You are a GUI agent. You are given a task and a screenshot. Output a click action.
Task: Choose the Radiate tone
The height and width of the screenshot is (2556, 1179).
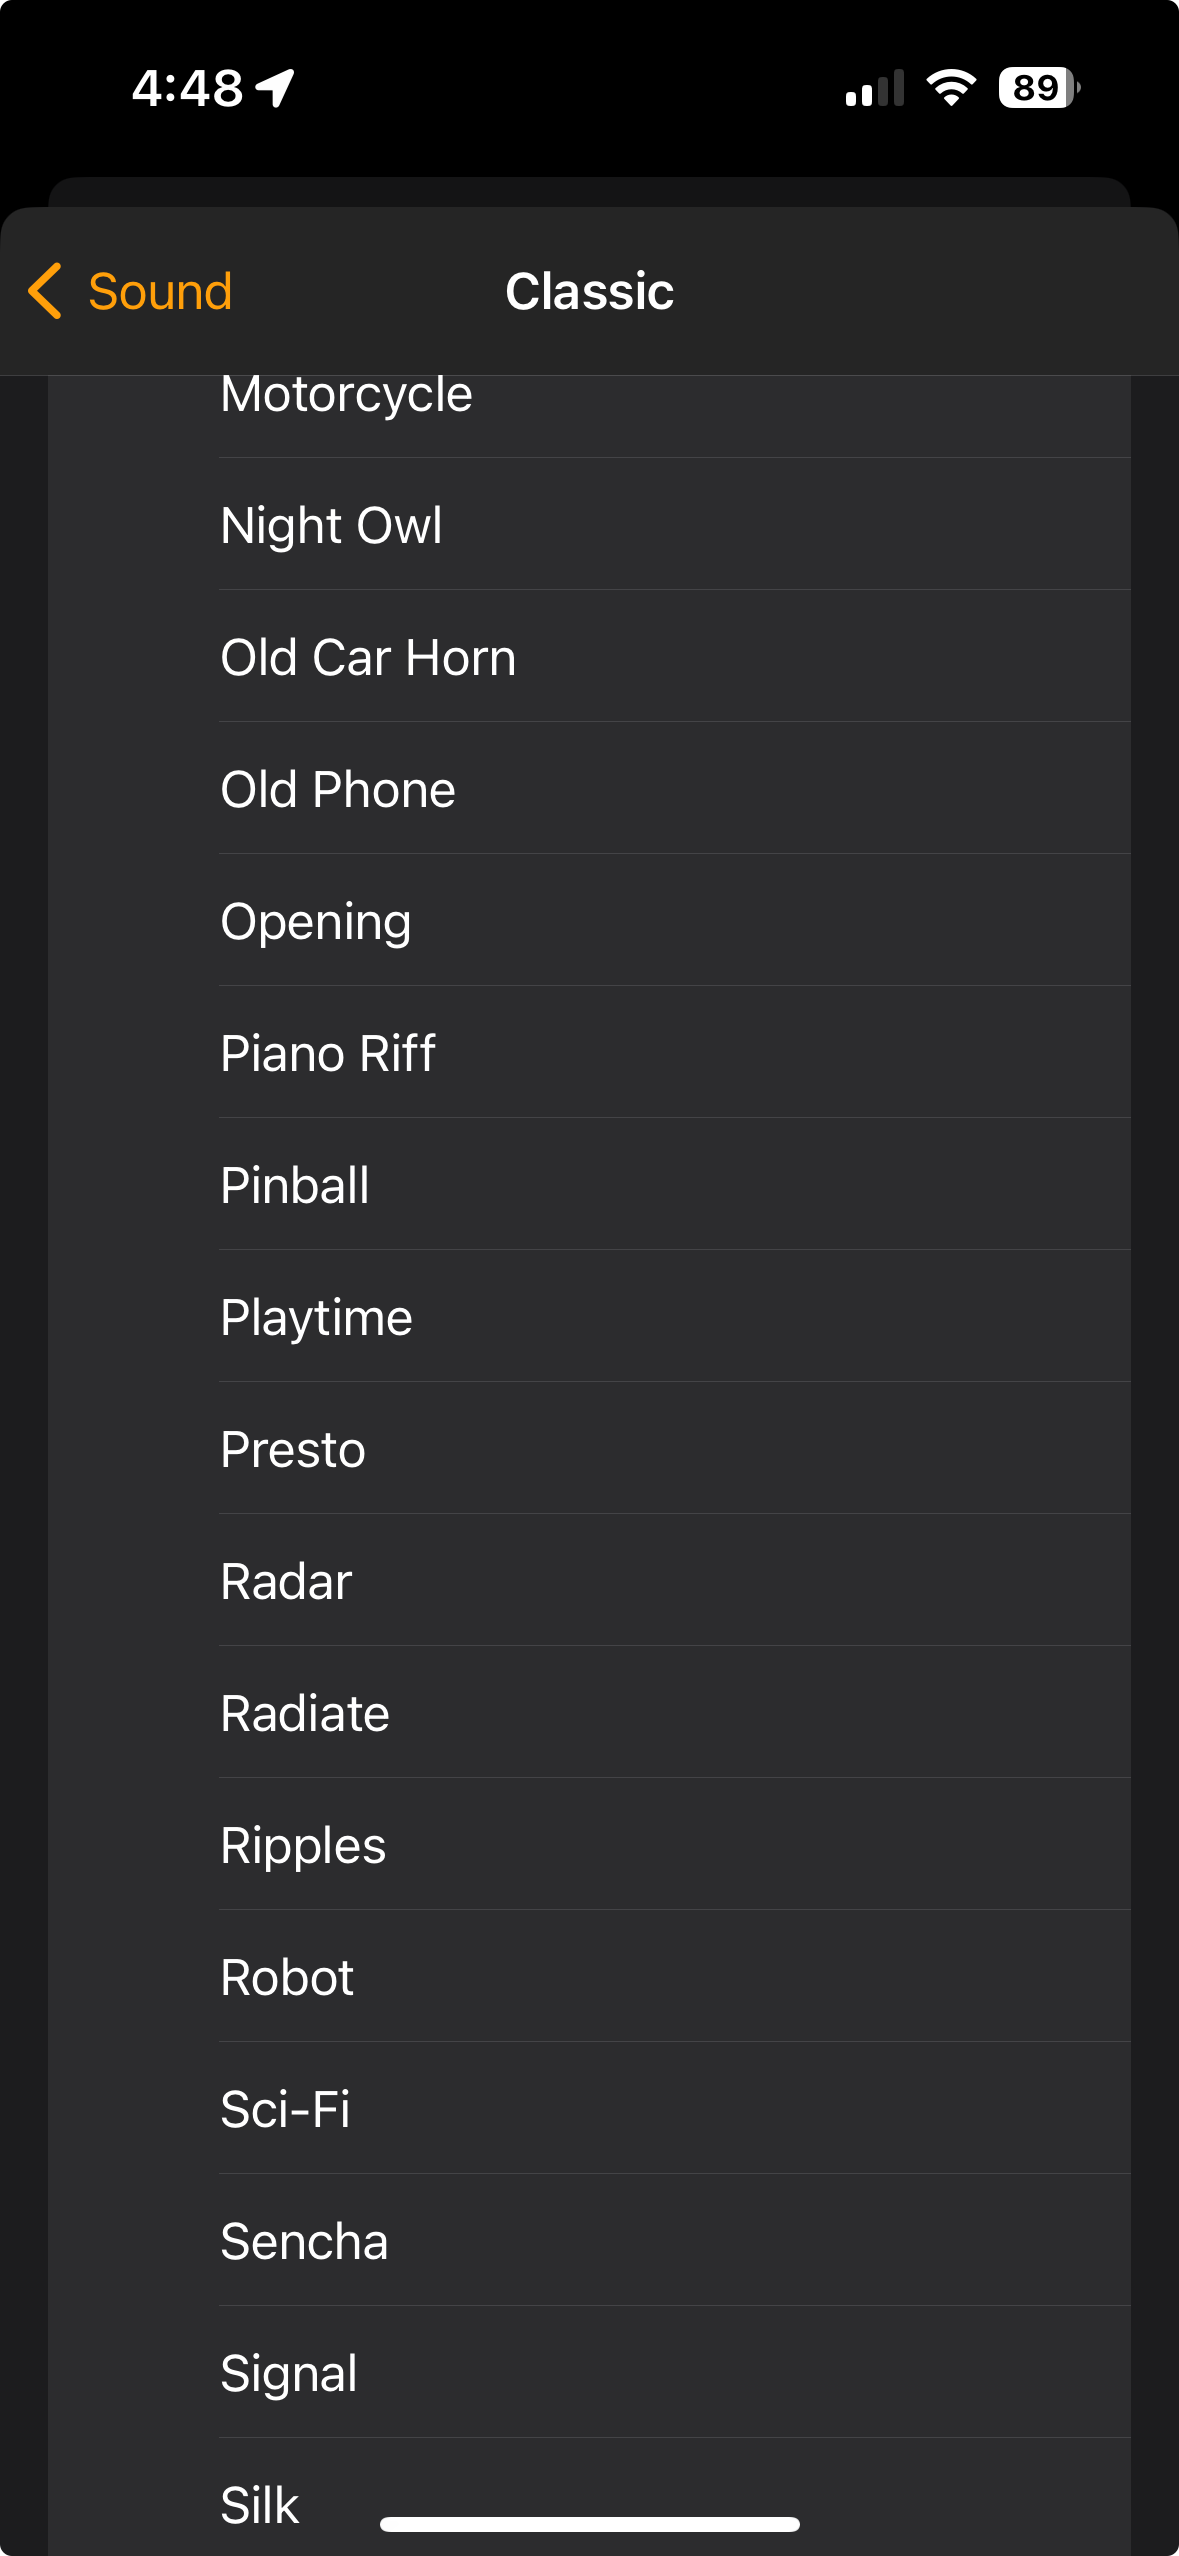305,1713
